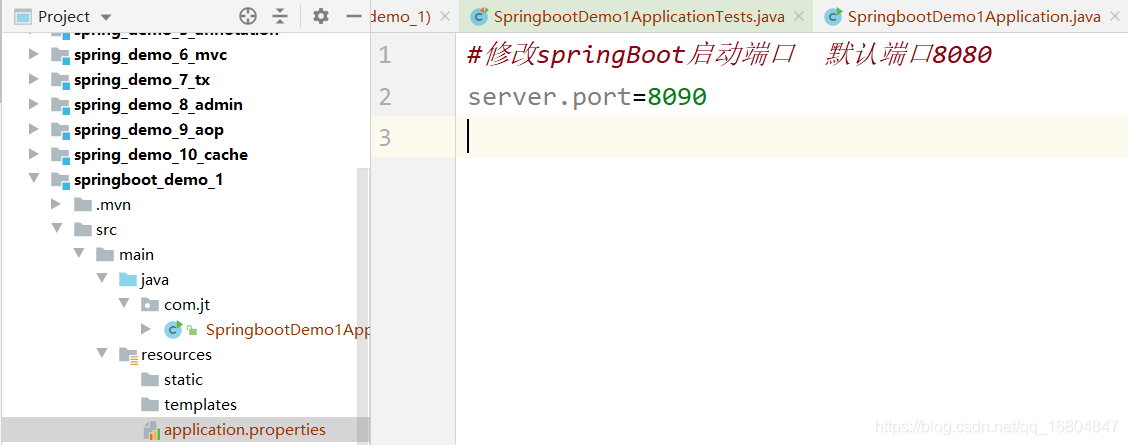Click the collapse all icon
The width and height of the screenshot is (1128, 445).
(x=280, y=16)
